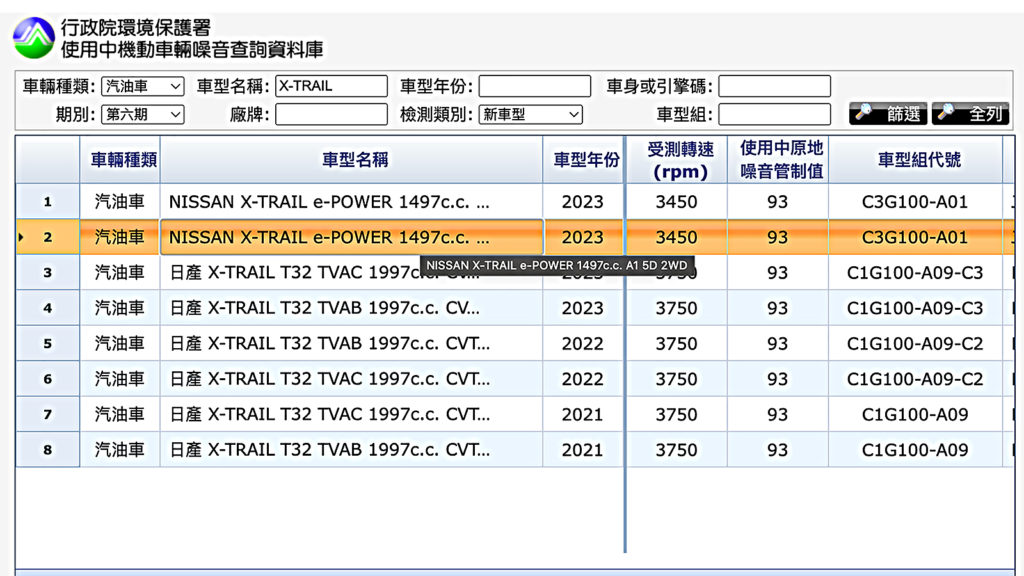1024x576 pixels.
Task: Click the 廠牌 input field
Action: [331, 114]
